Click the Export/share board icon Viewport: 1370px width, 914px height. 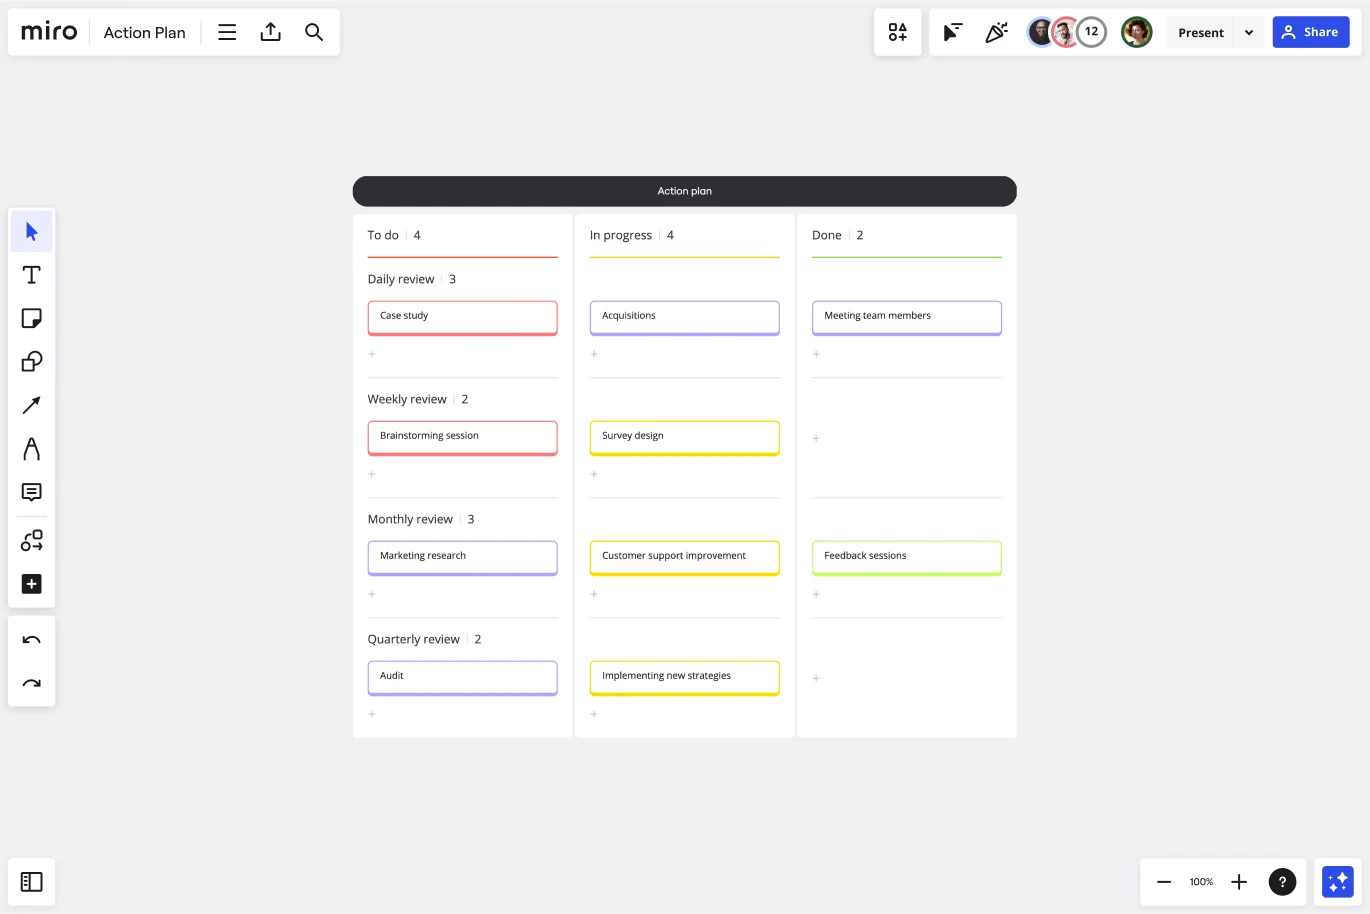[x=270, y=31]
